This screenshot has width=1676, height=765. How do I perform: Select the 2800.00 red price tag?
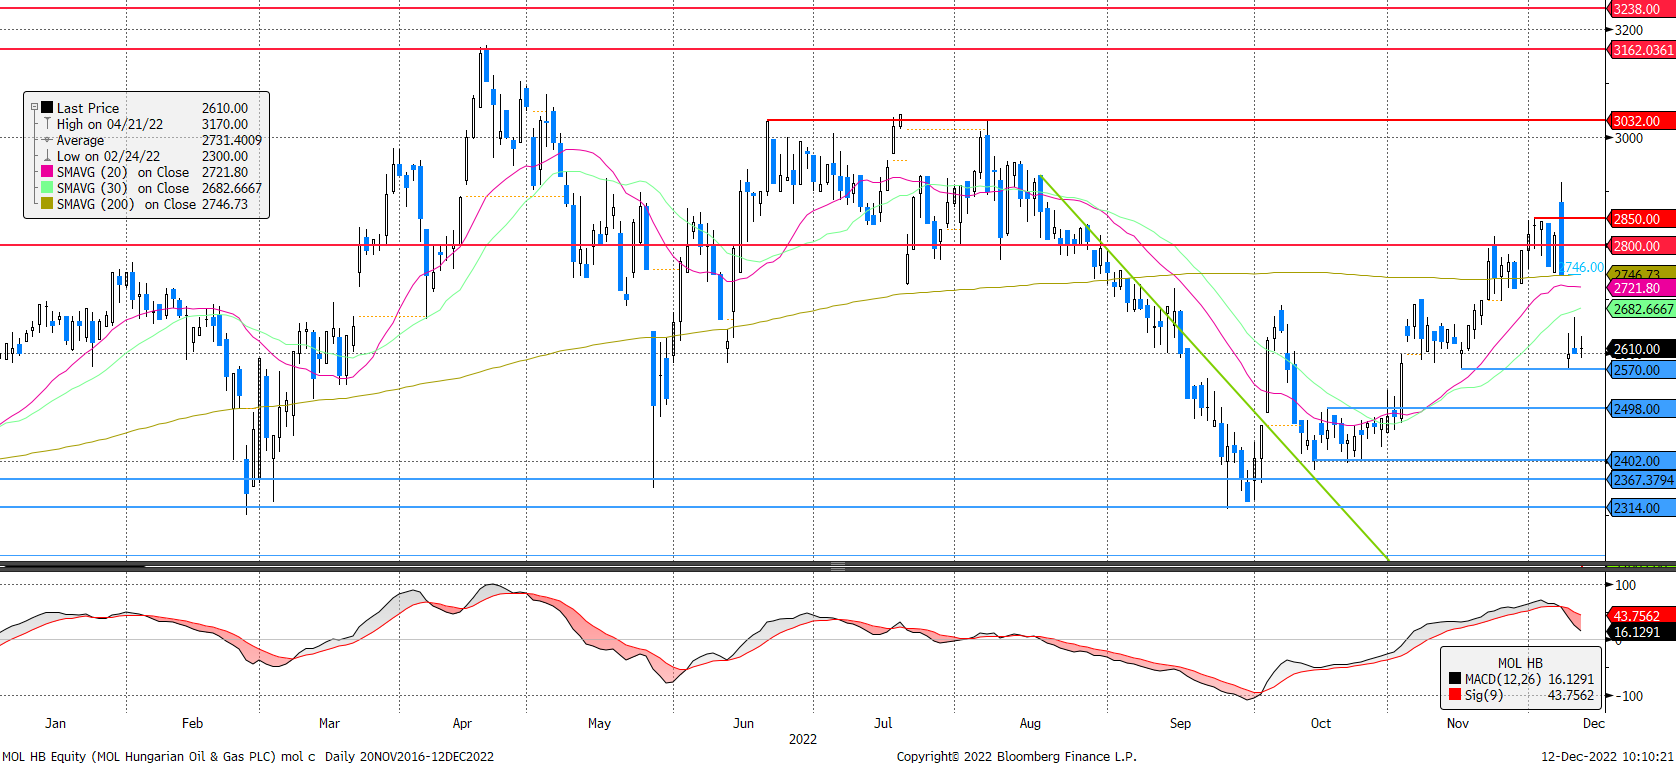[x=1640, y=246]
